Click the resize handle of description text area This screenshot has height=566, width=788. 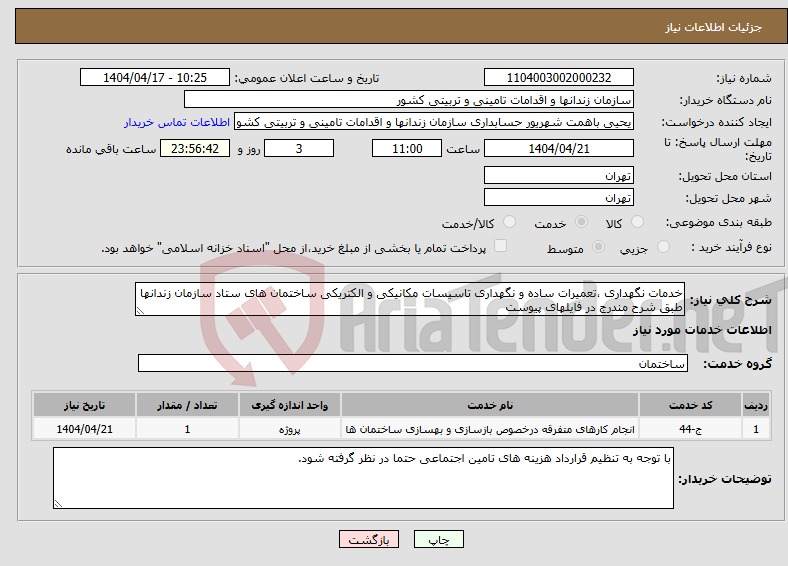(x=140, y=311)
